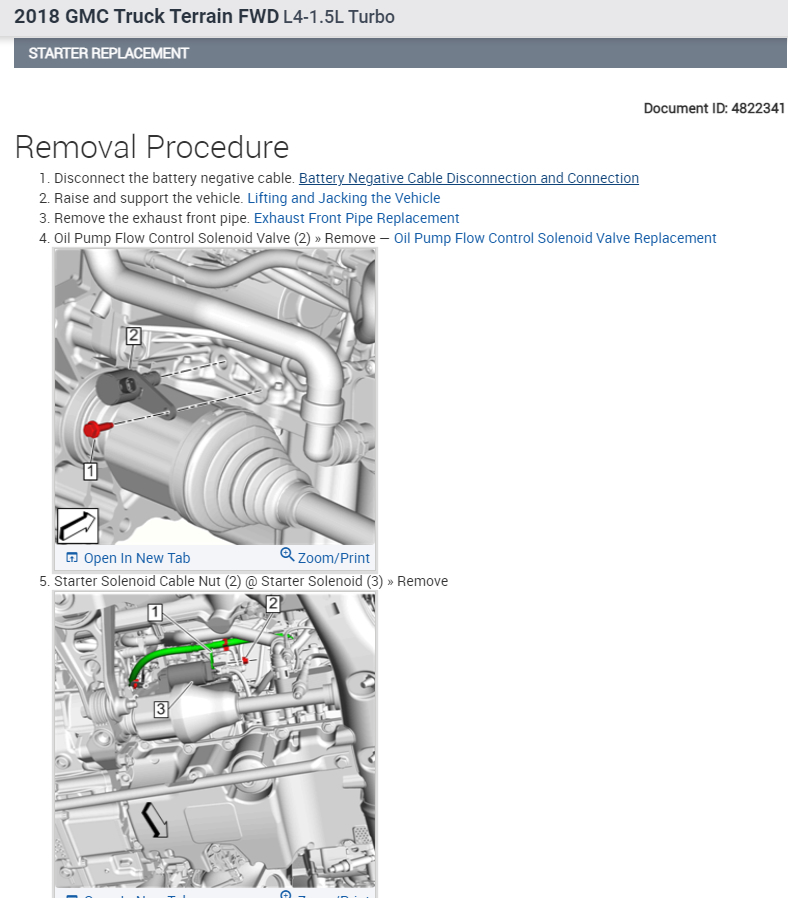The width and height of the screenshot is (788, 898).
Task: Open Lifting and Jacking the Vehicle link
Action: coord(344,198)
